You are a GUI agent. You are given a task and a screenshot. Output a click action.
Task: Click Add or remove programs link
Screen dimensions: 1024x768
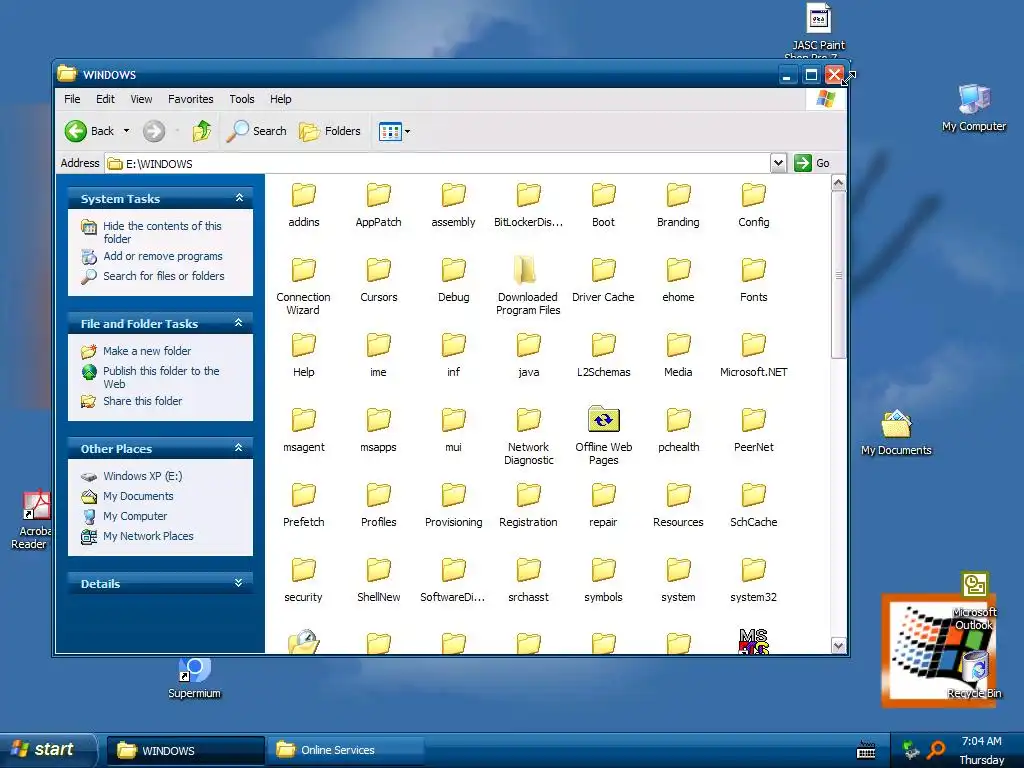[163, 257]
